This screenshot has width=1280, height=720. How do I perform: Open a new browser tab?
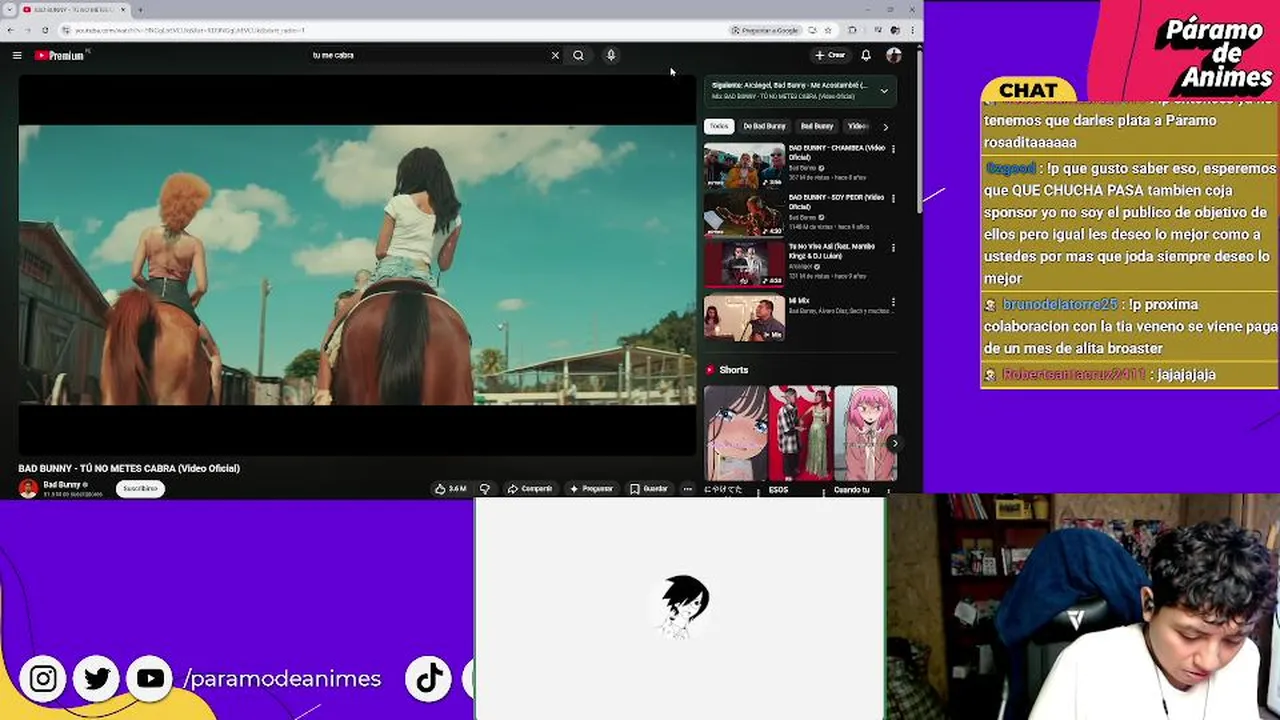point(140,9)
